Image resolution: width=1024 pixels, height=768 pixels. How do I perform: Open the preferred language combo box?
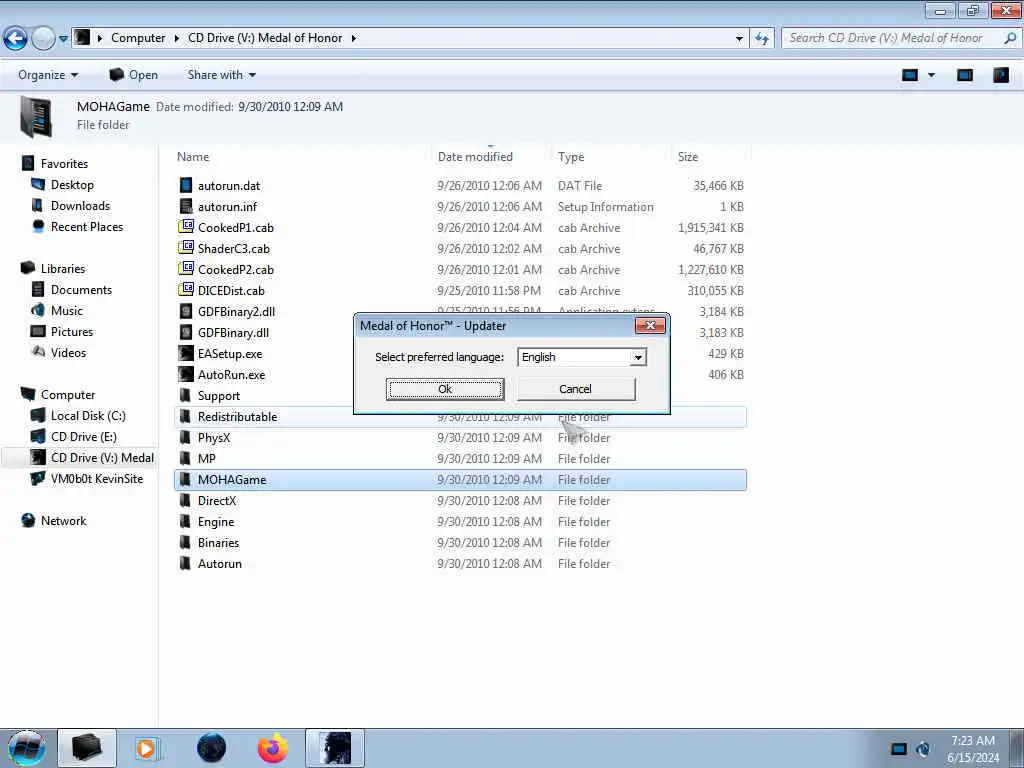pyautogui.click(x=582, y=357)
